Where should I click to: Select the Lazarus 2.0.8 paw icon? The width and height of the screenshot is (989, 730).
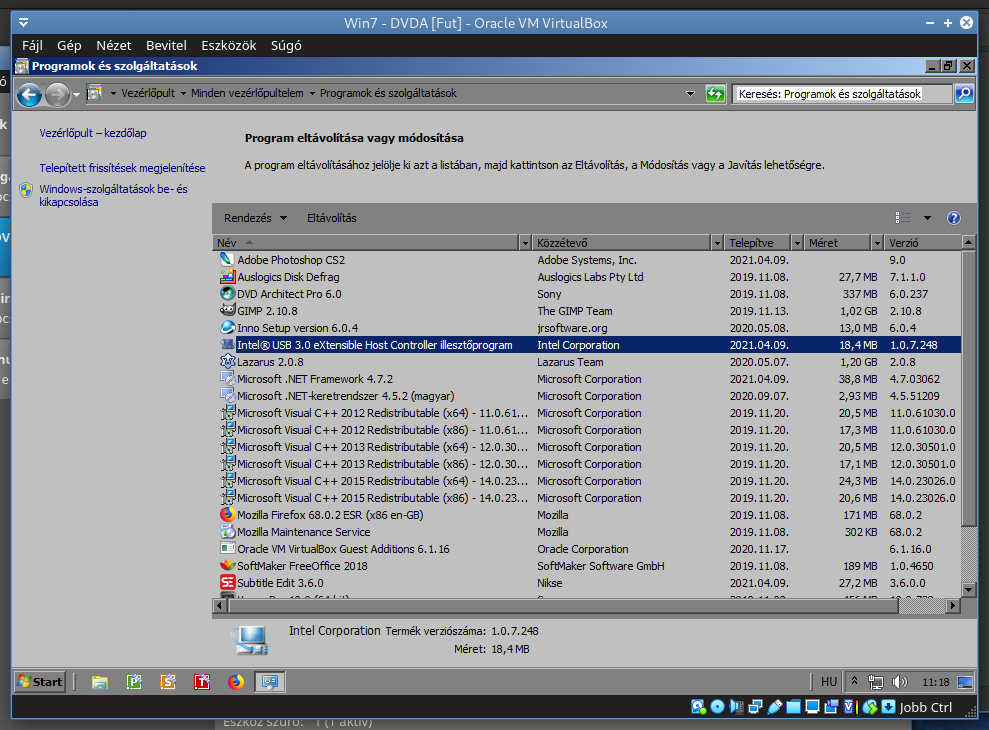227,362
